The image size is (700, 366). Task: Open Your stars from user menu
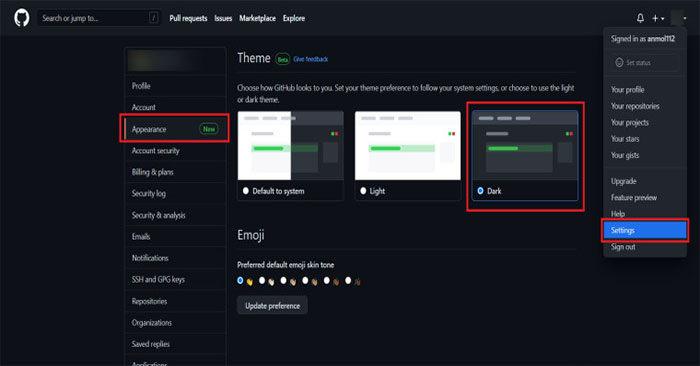click(645, 139)
